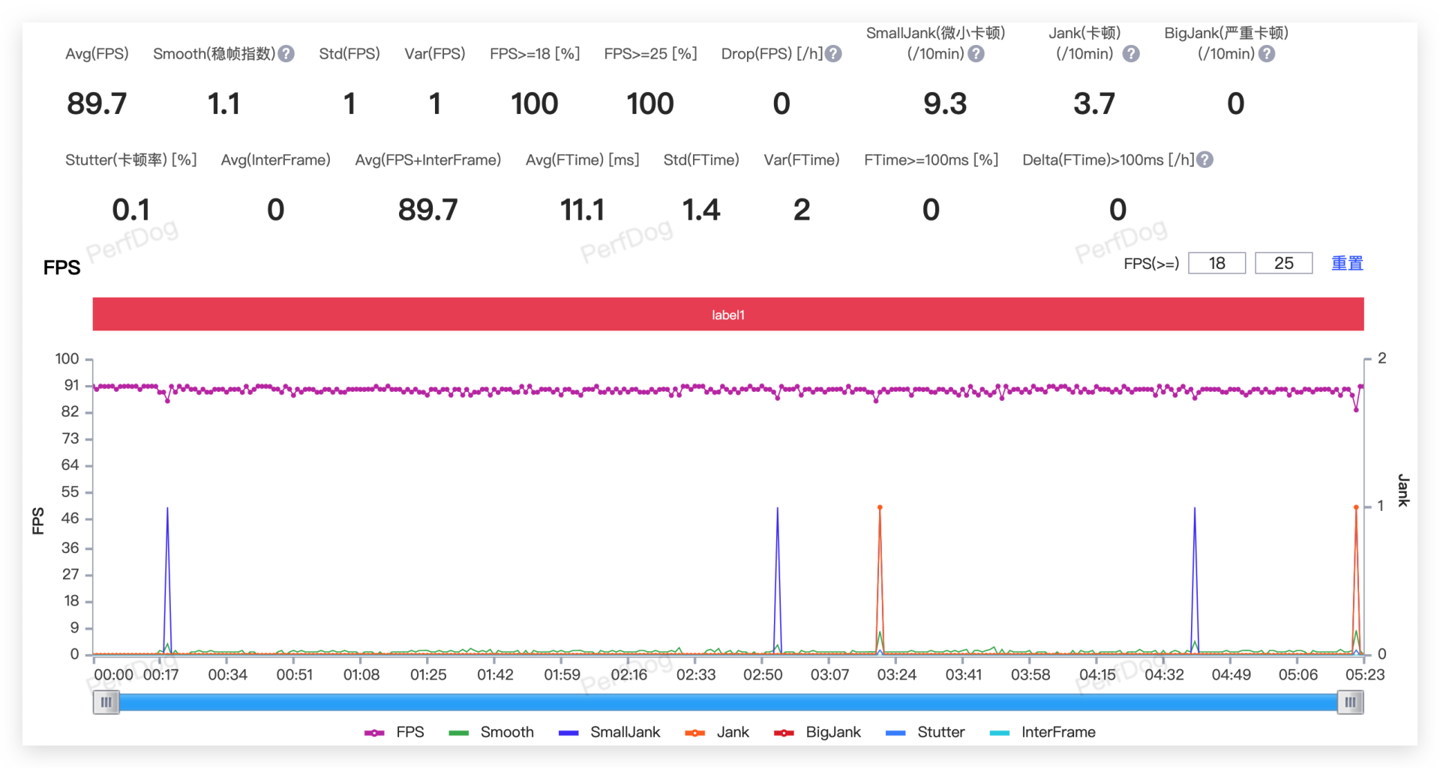
Task: Click help icon beside Smooth(稳帧指数)
Action: 286,54
